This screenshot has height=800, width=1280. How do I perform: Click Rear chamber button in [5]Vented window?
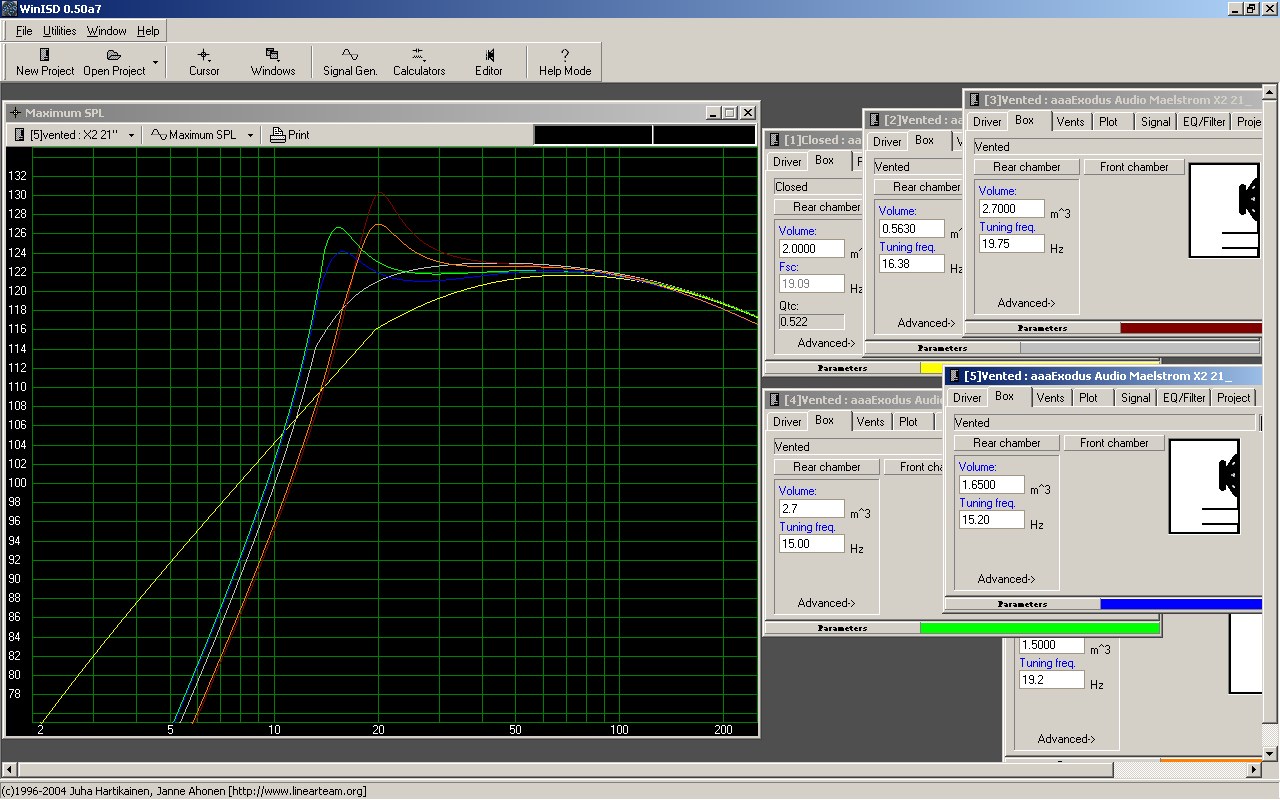1006,443
